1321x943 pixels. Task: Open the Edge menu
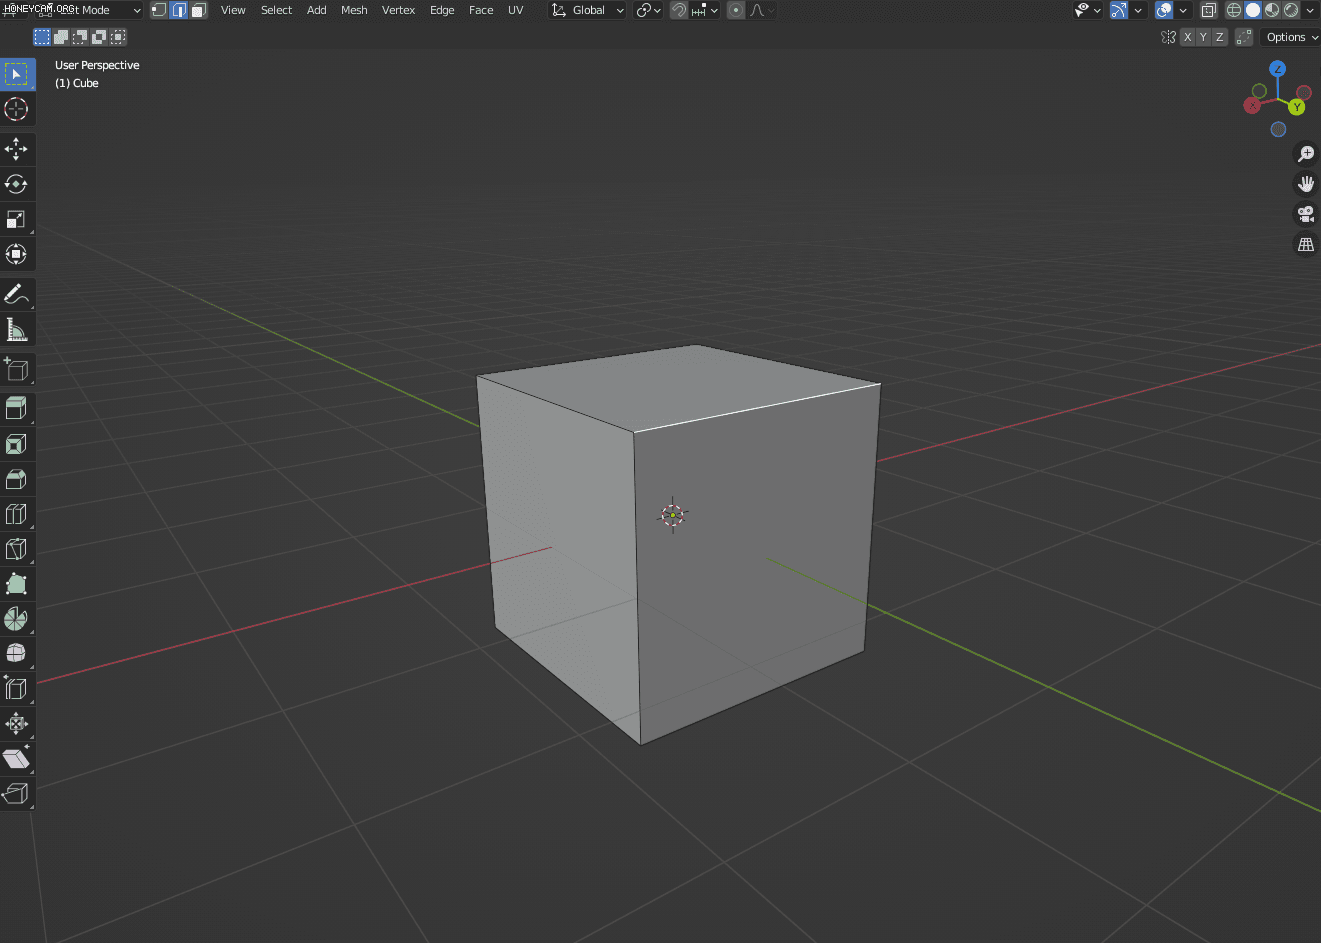pos(442,10)
